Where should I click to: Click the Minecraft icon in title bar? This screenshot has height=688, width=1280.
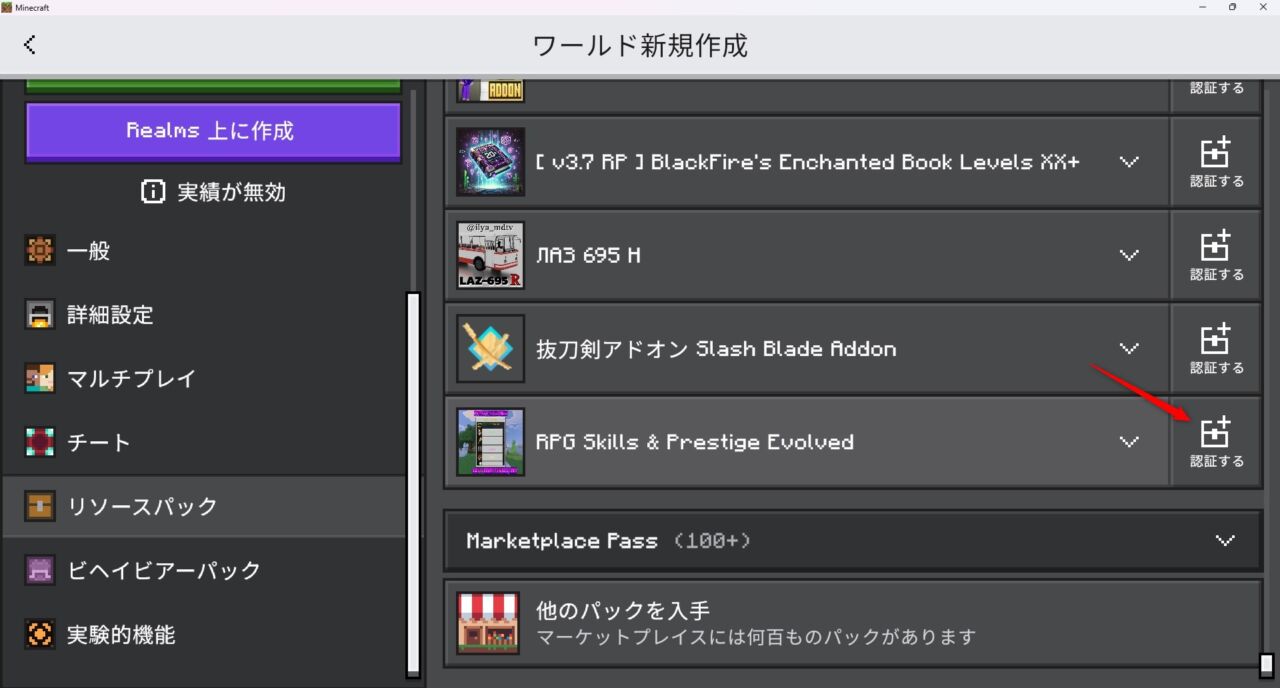point(7,7)
